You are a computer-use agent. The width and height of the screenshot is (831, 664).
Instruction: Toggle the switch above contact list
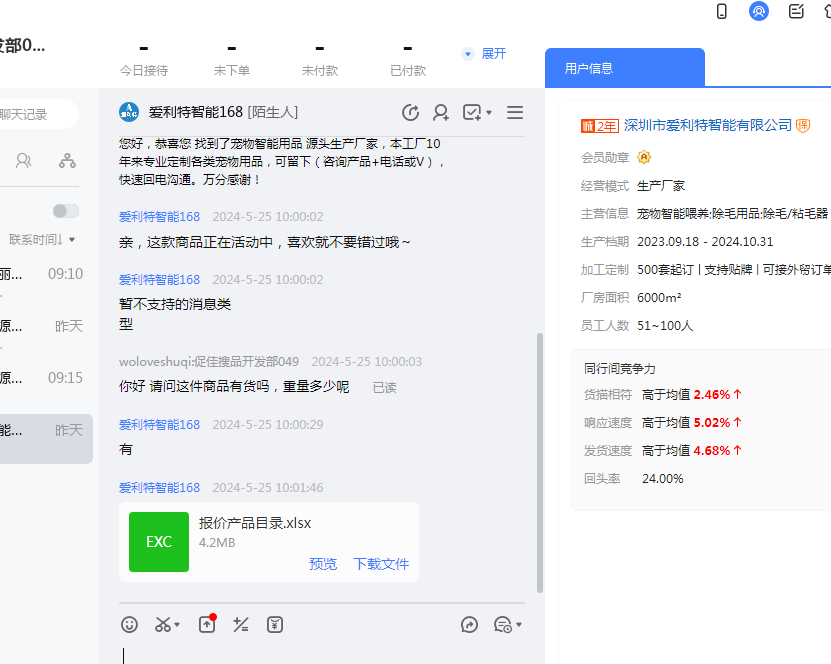[x=66, y=211]
